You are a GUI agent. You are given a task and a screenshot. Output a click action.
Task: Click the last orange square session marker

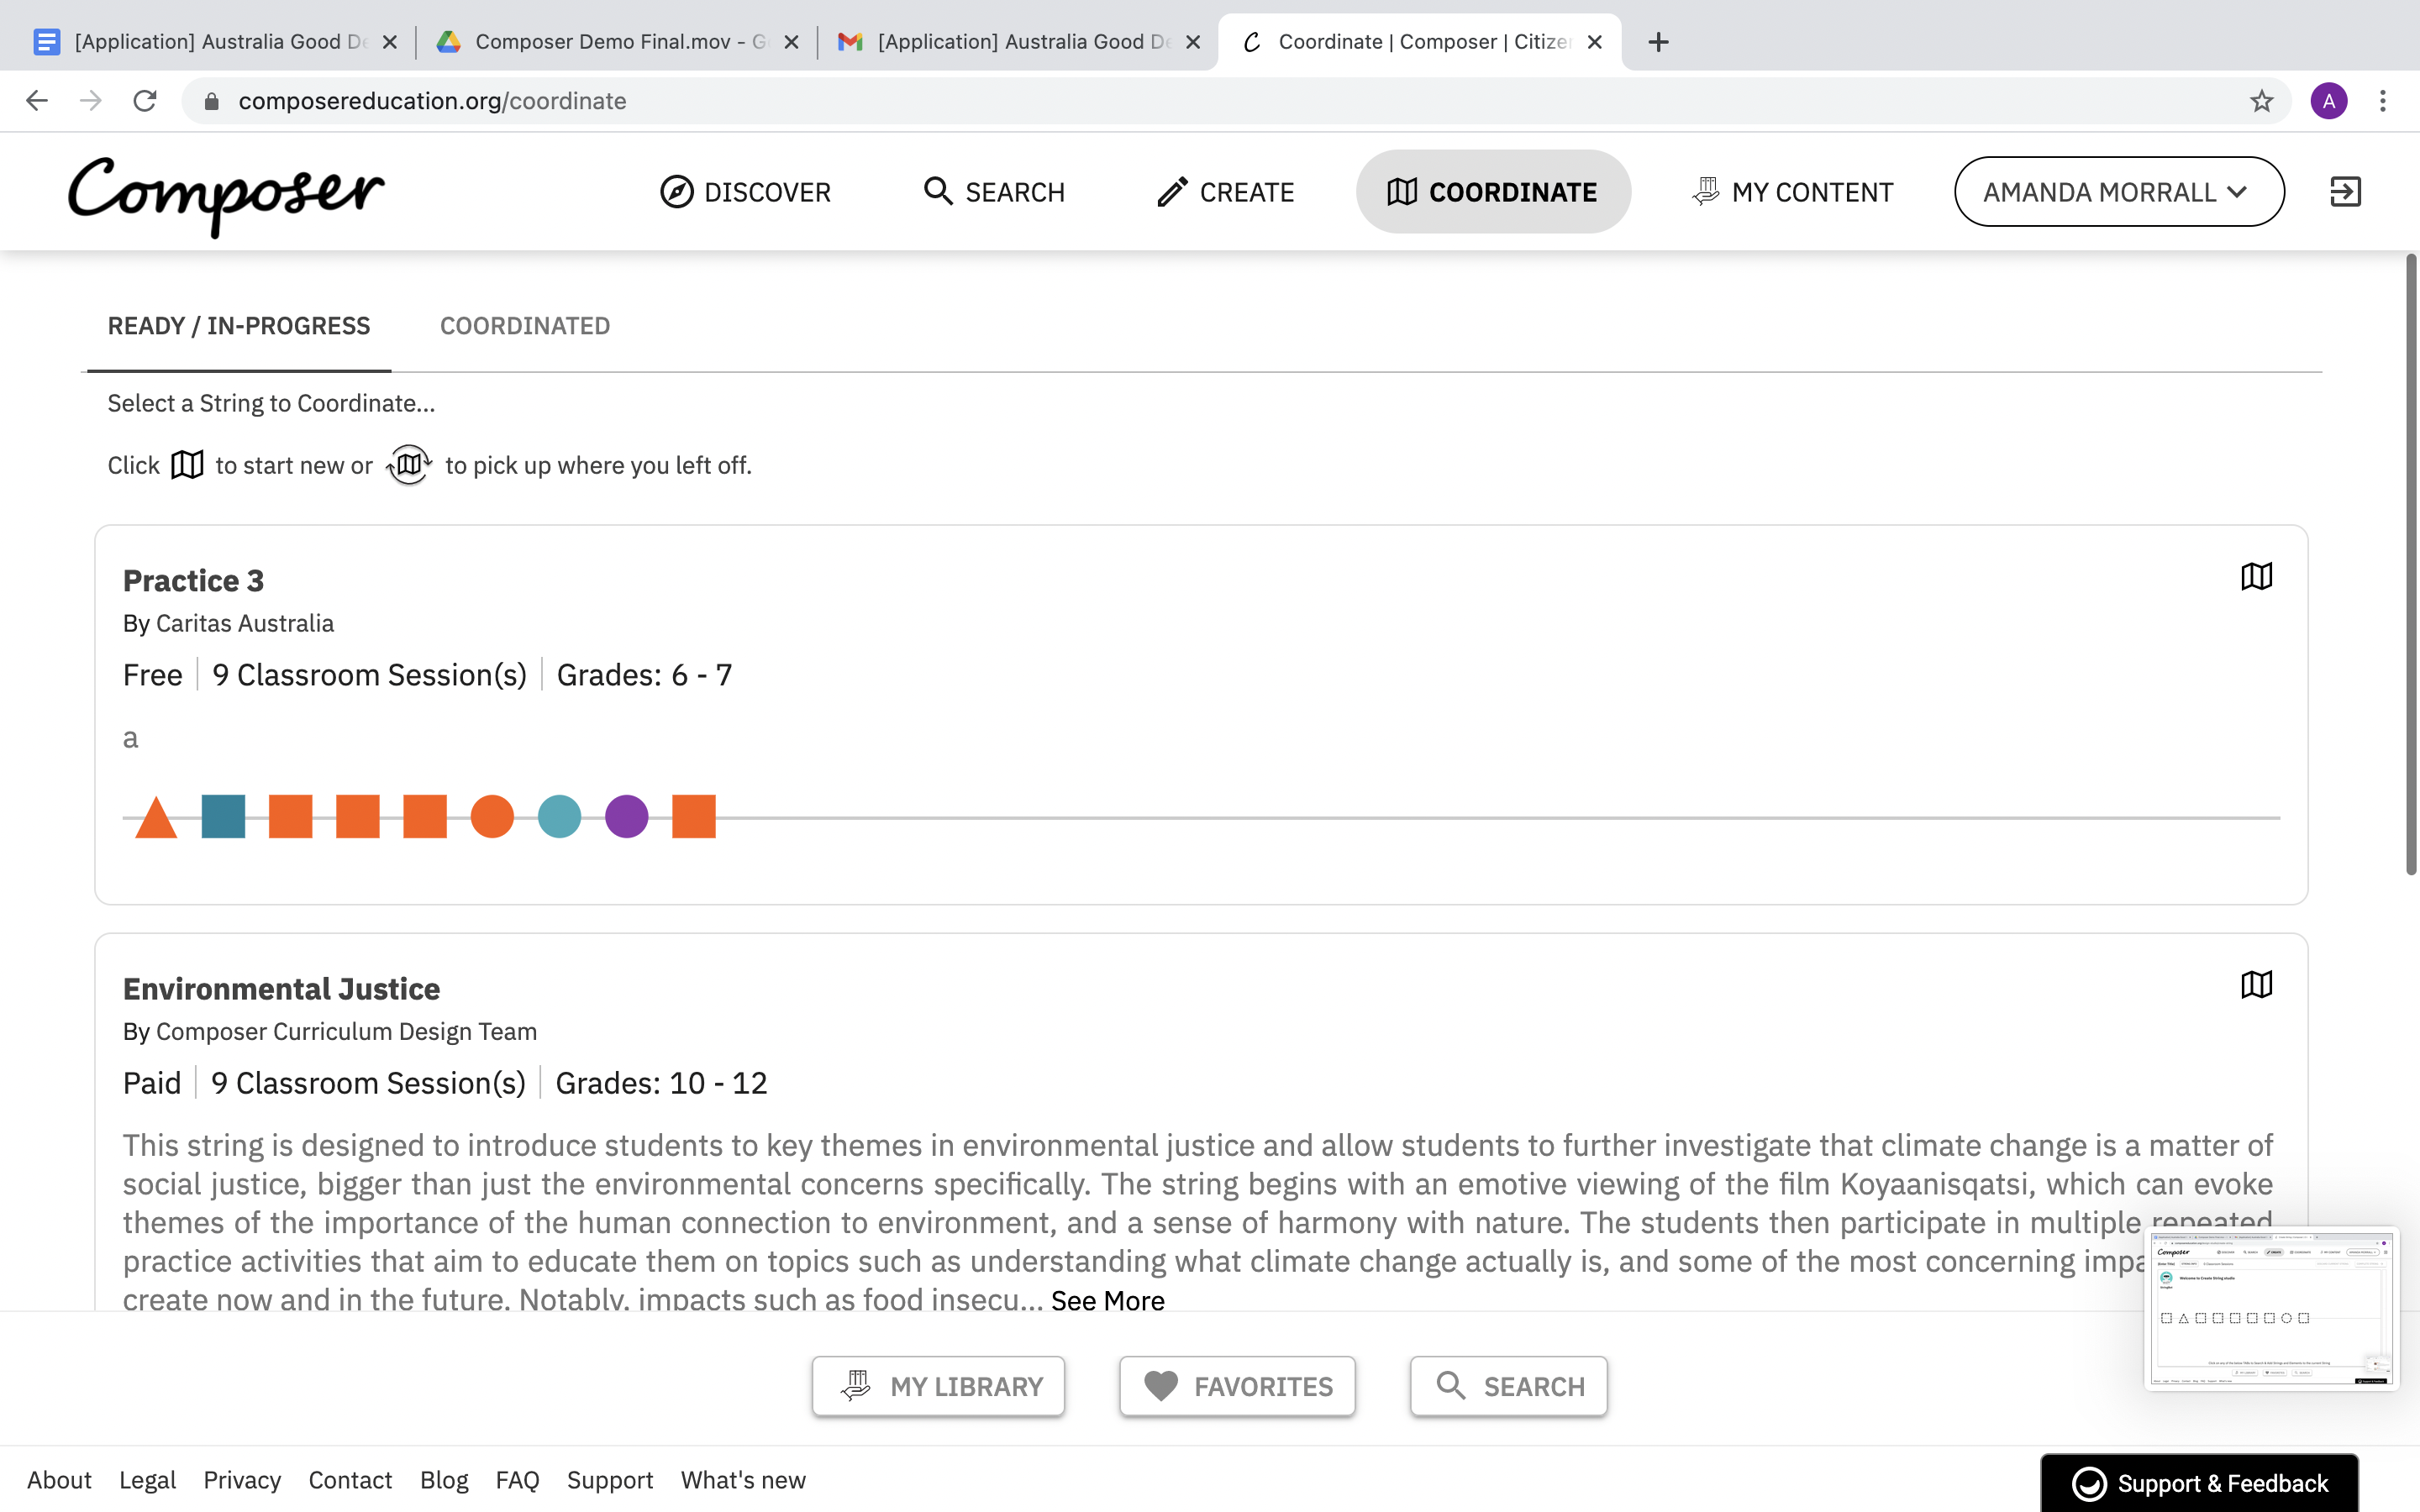694,816
